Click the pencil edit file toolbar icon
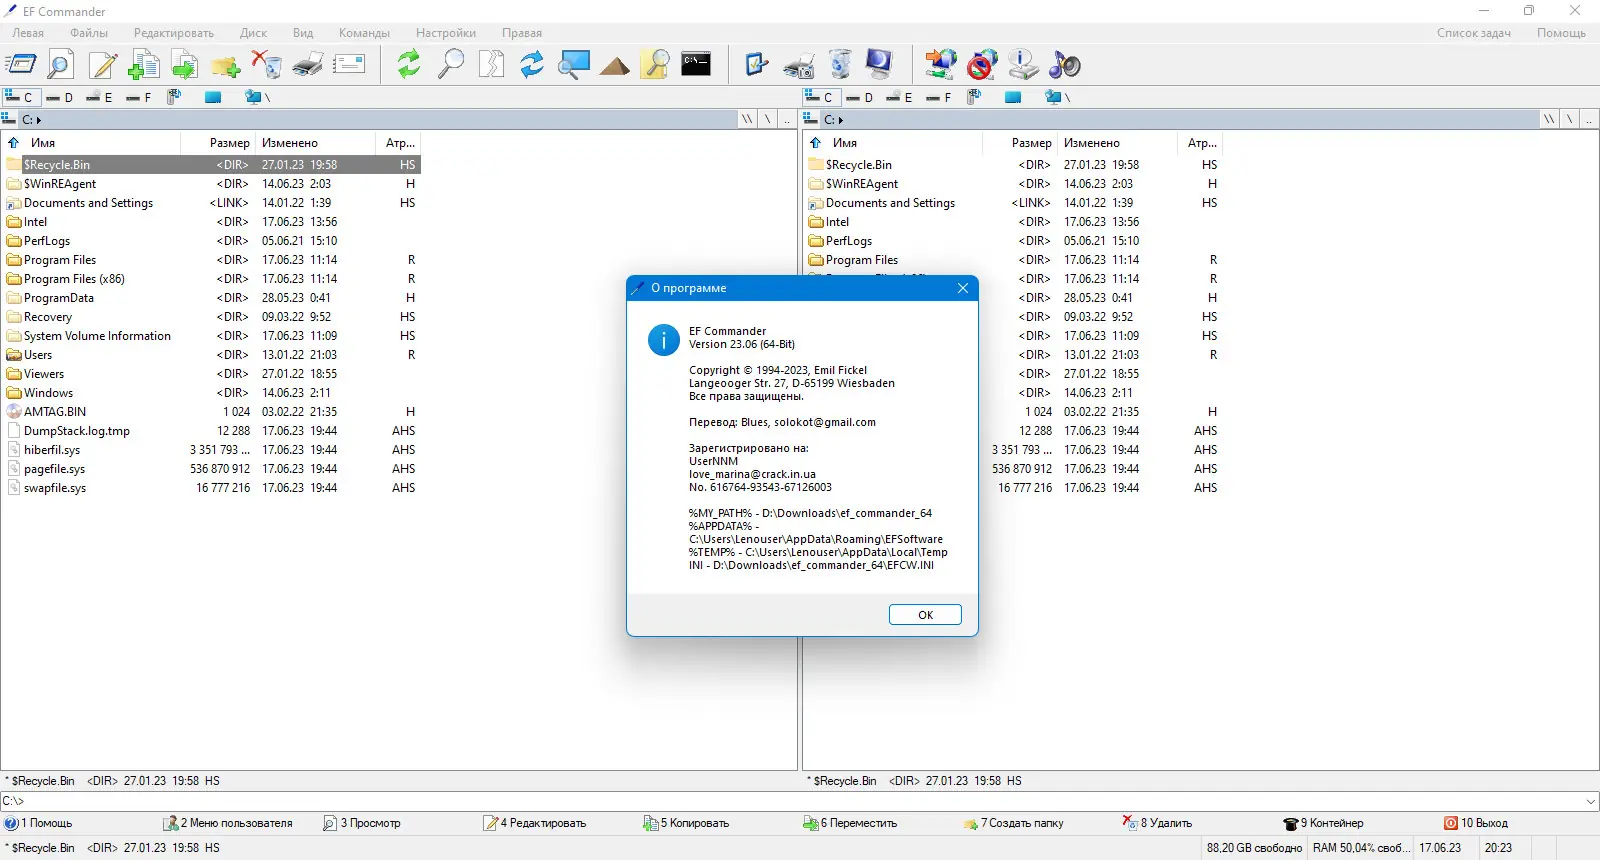Screen dimensions: 1600x860 point(102,65)
